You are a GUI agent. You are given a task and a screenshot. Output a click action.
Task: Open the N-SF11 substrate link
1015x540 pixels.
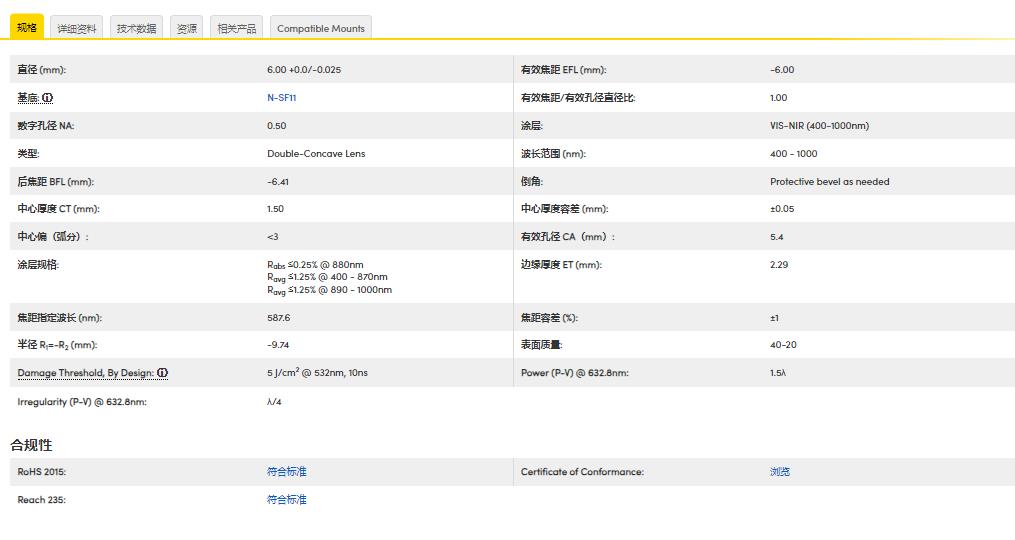[x=281, y=98]
